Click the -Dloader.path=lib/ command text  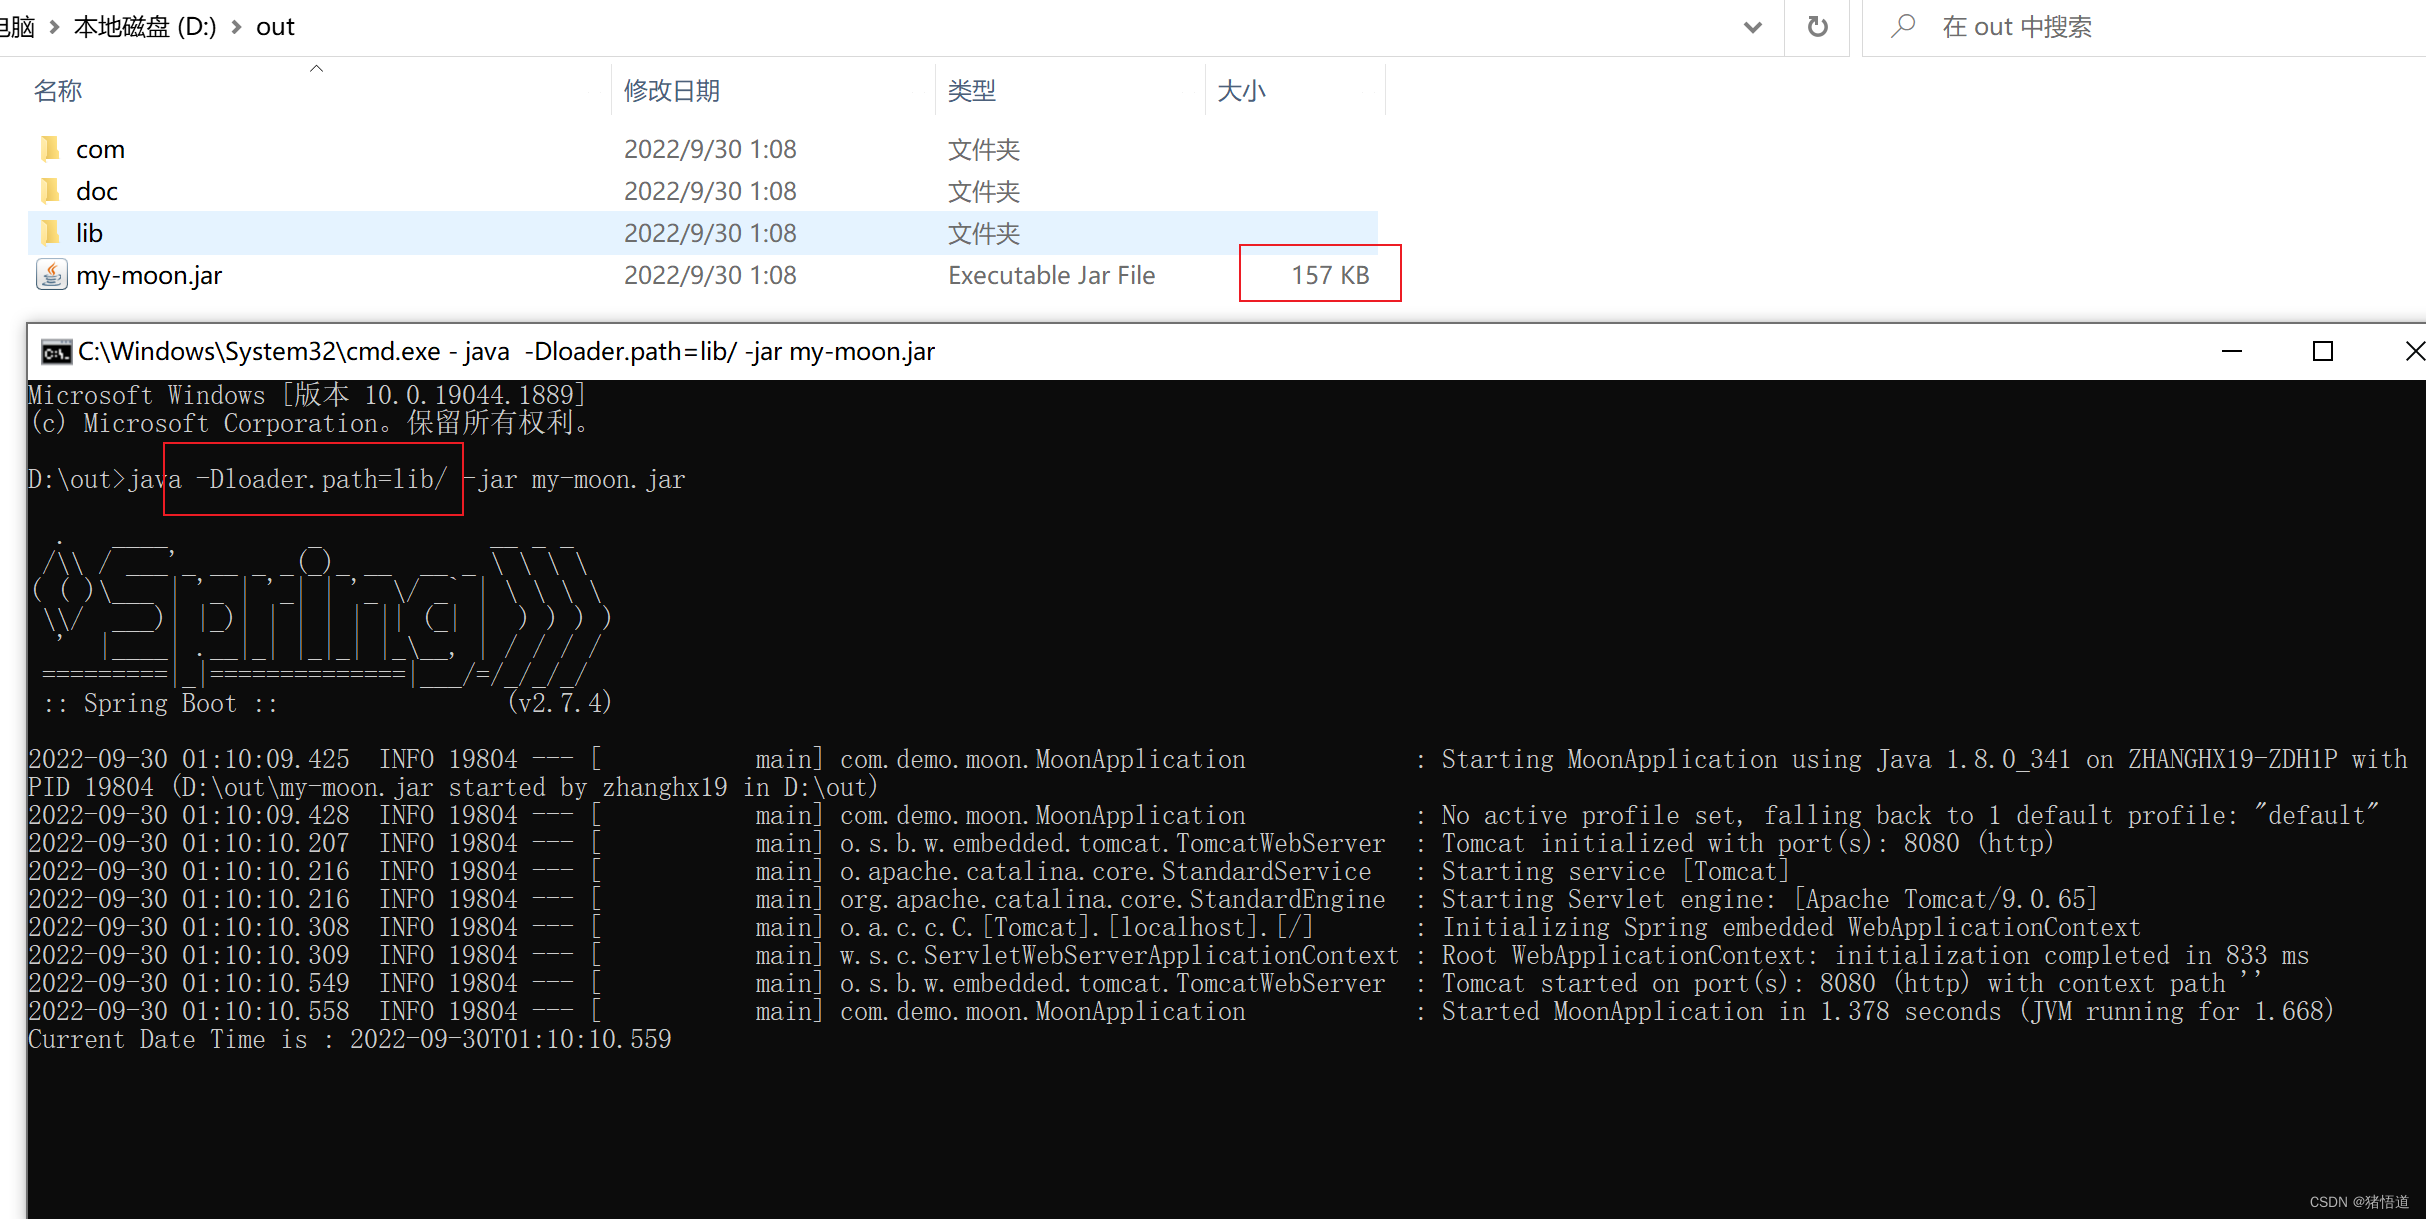322,480
